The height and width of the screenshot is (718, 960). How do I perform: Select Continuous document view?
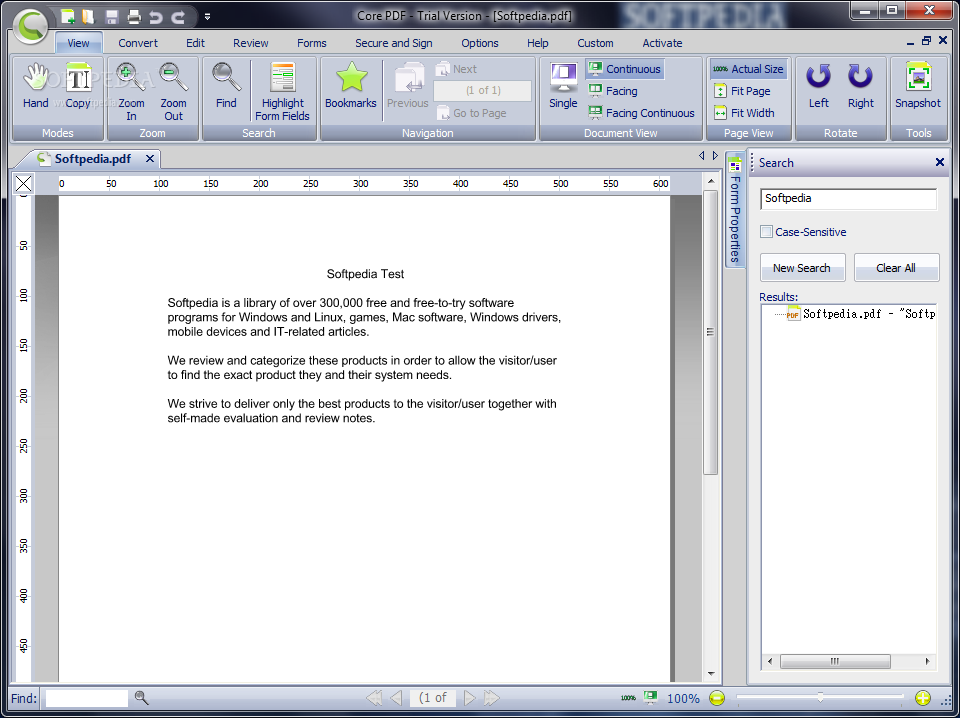(624, 69)
